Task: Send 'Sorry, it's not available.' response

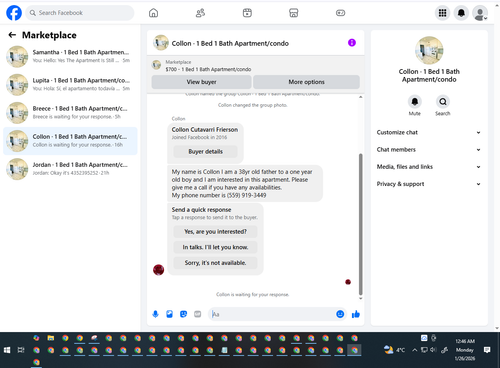Action: point(215,263)
